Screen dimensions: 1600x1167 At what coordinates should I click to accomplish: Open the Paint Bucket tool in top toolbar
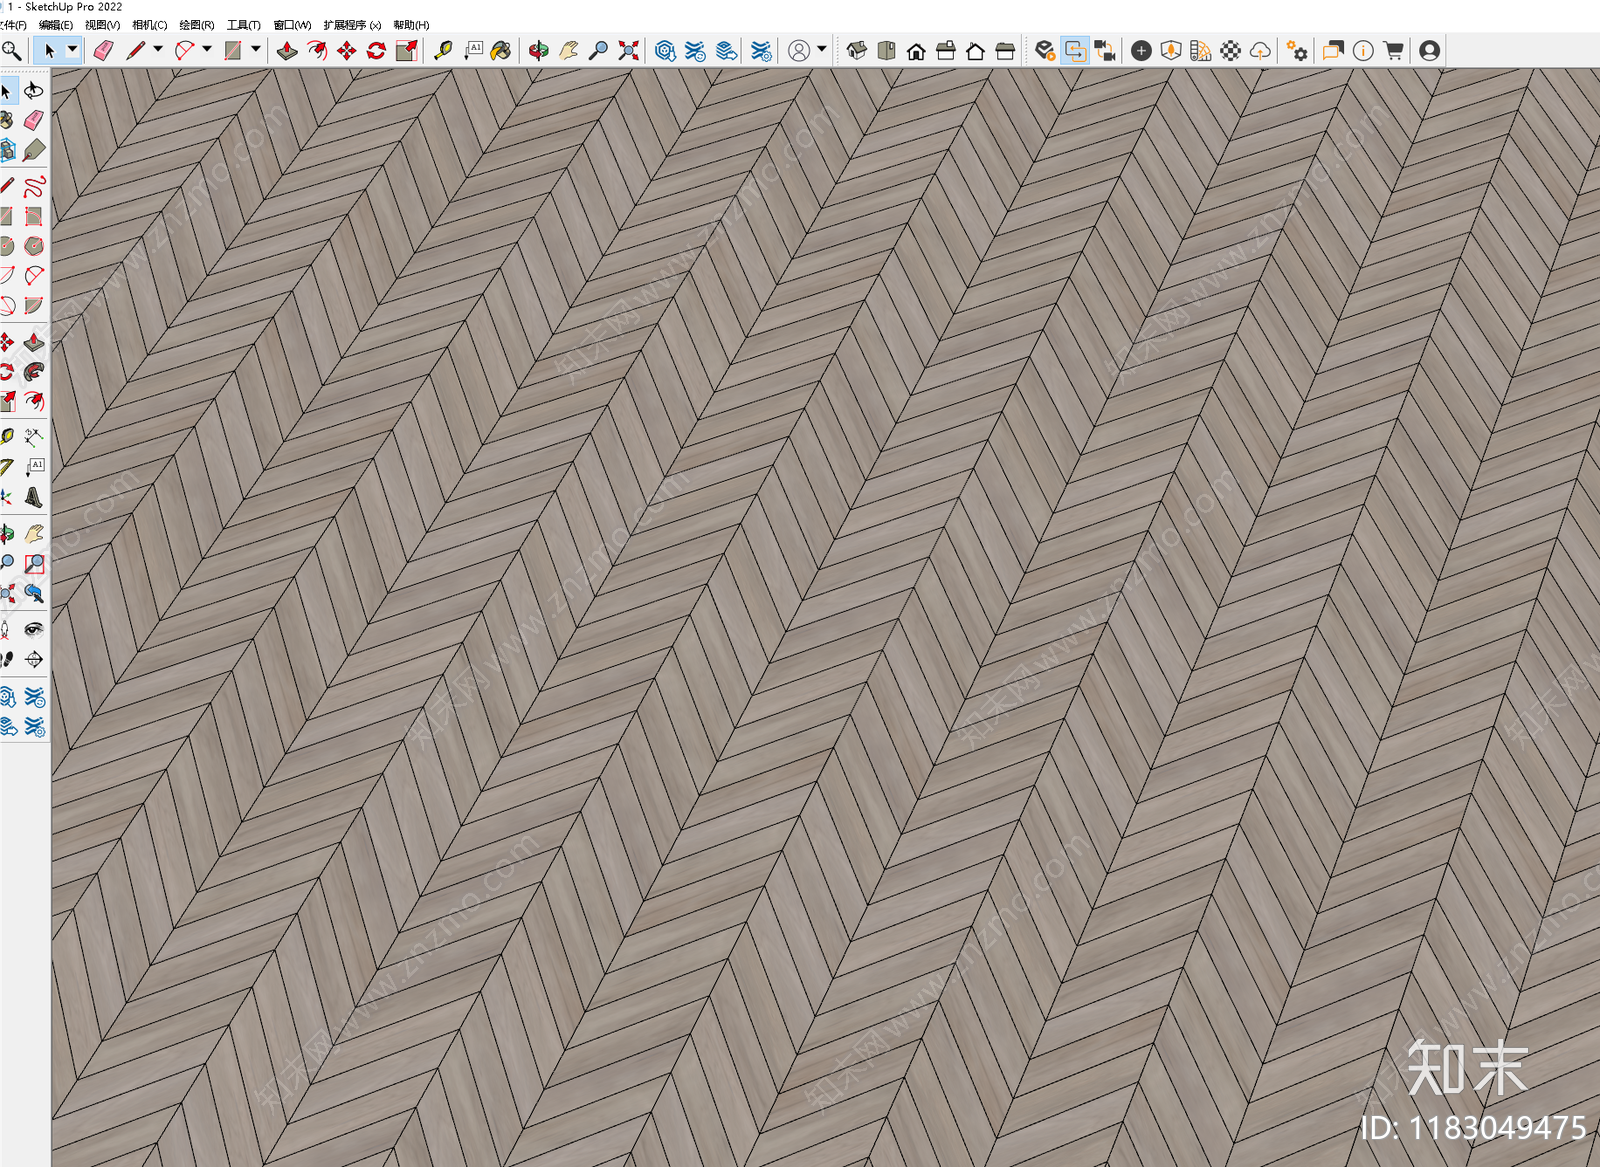click(x=501, y=50)
